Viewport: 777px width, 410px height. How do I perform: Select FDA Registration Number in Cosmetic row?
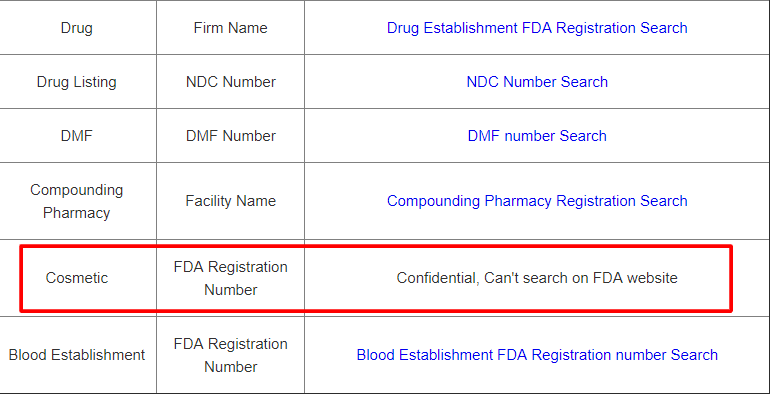coord(230,278)
